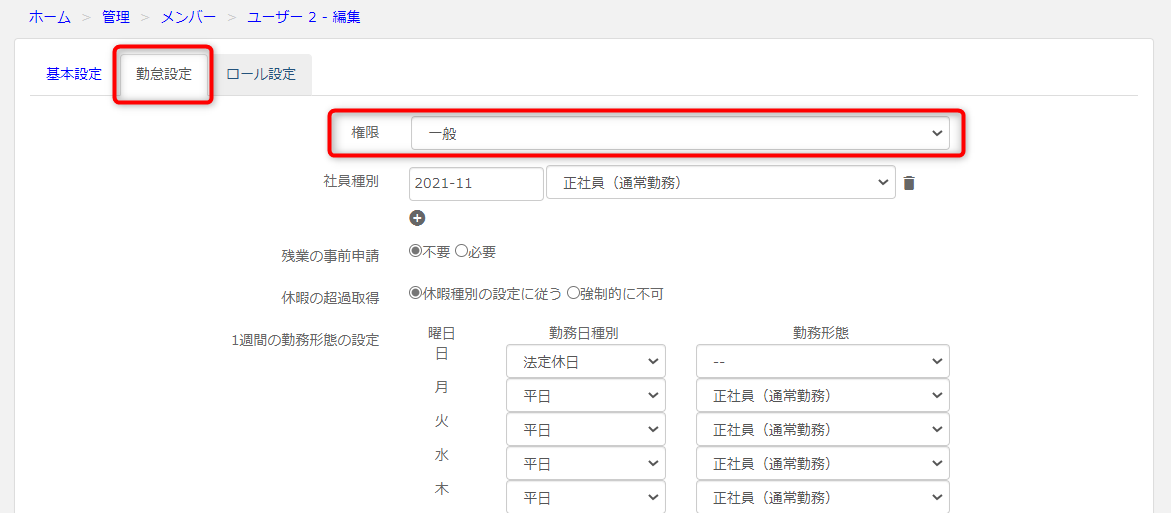The image size is (1171, 513).
Task: Click the 権限 label
Action: point(365,132)
